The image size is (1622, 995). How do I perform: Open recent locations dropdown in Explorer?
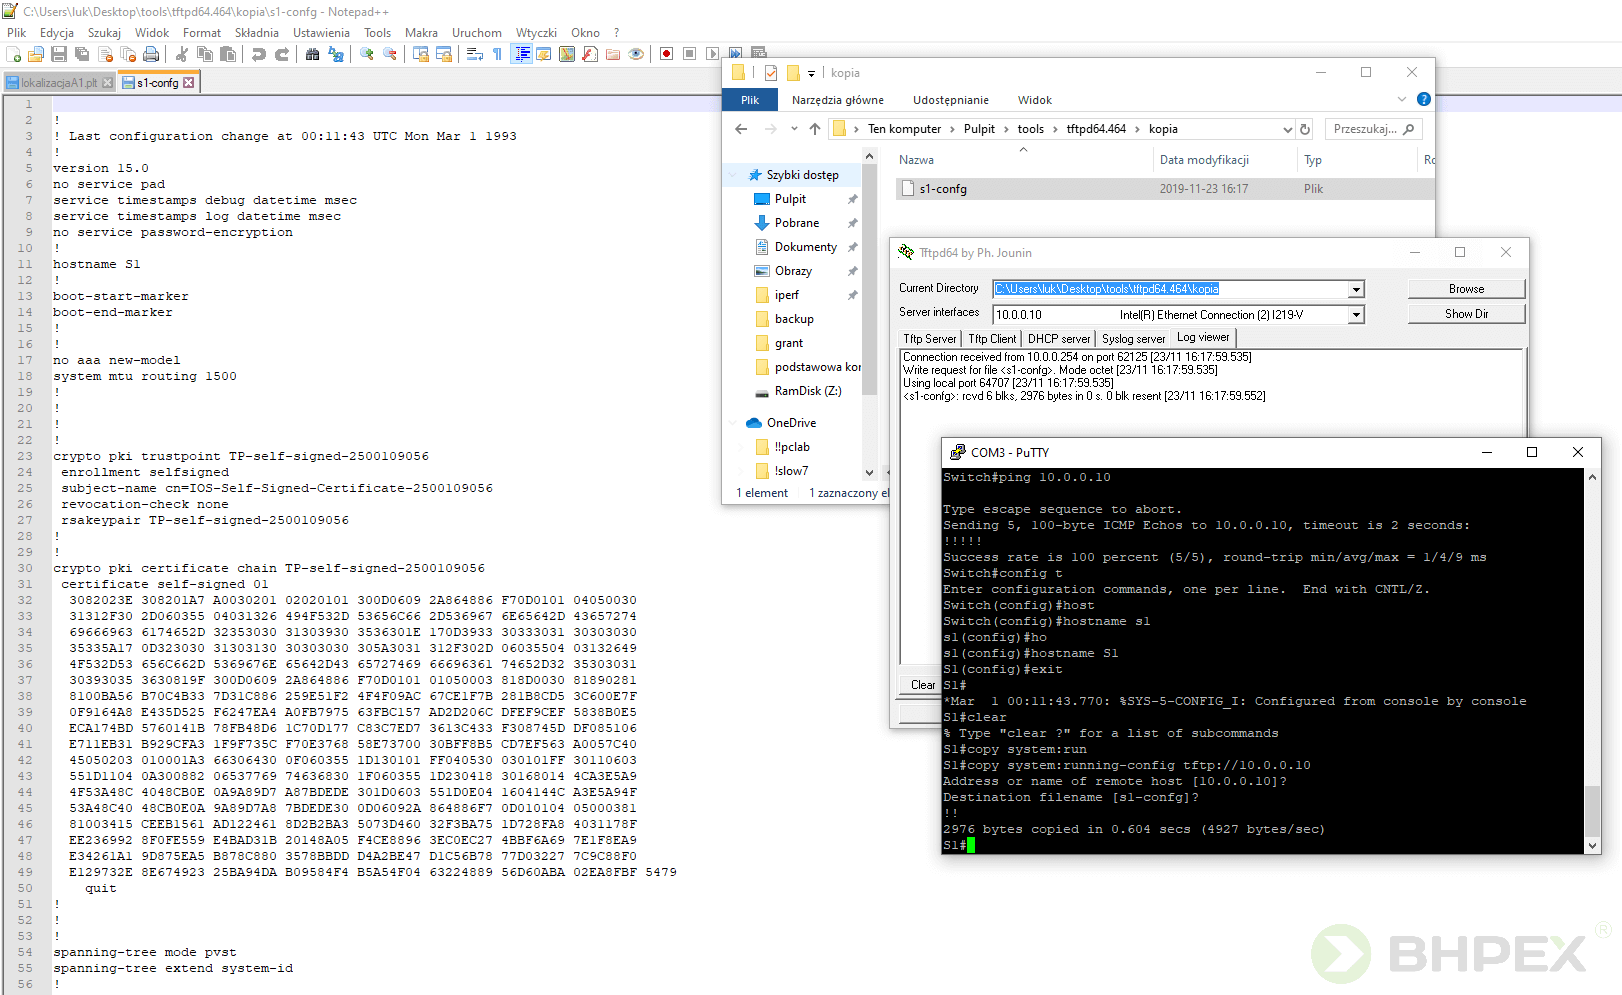pos(794,129)
